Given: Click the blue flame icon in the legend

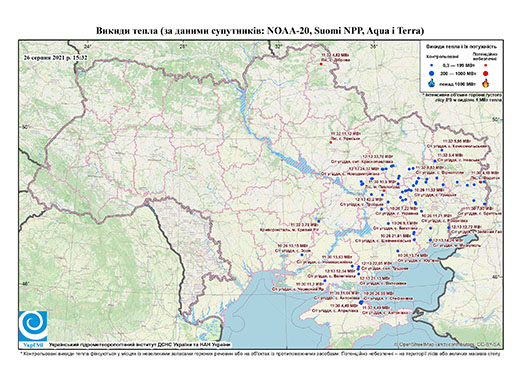Looking at the screenshot, I should click(x=432, y=83).
